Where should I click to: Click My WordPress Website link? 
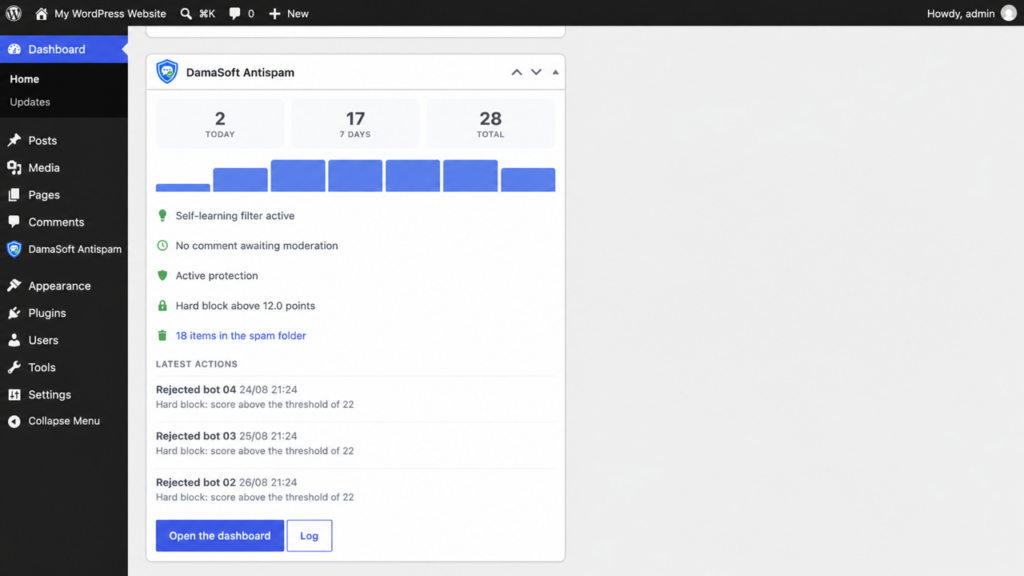110,13
